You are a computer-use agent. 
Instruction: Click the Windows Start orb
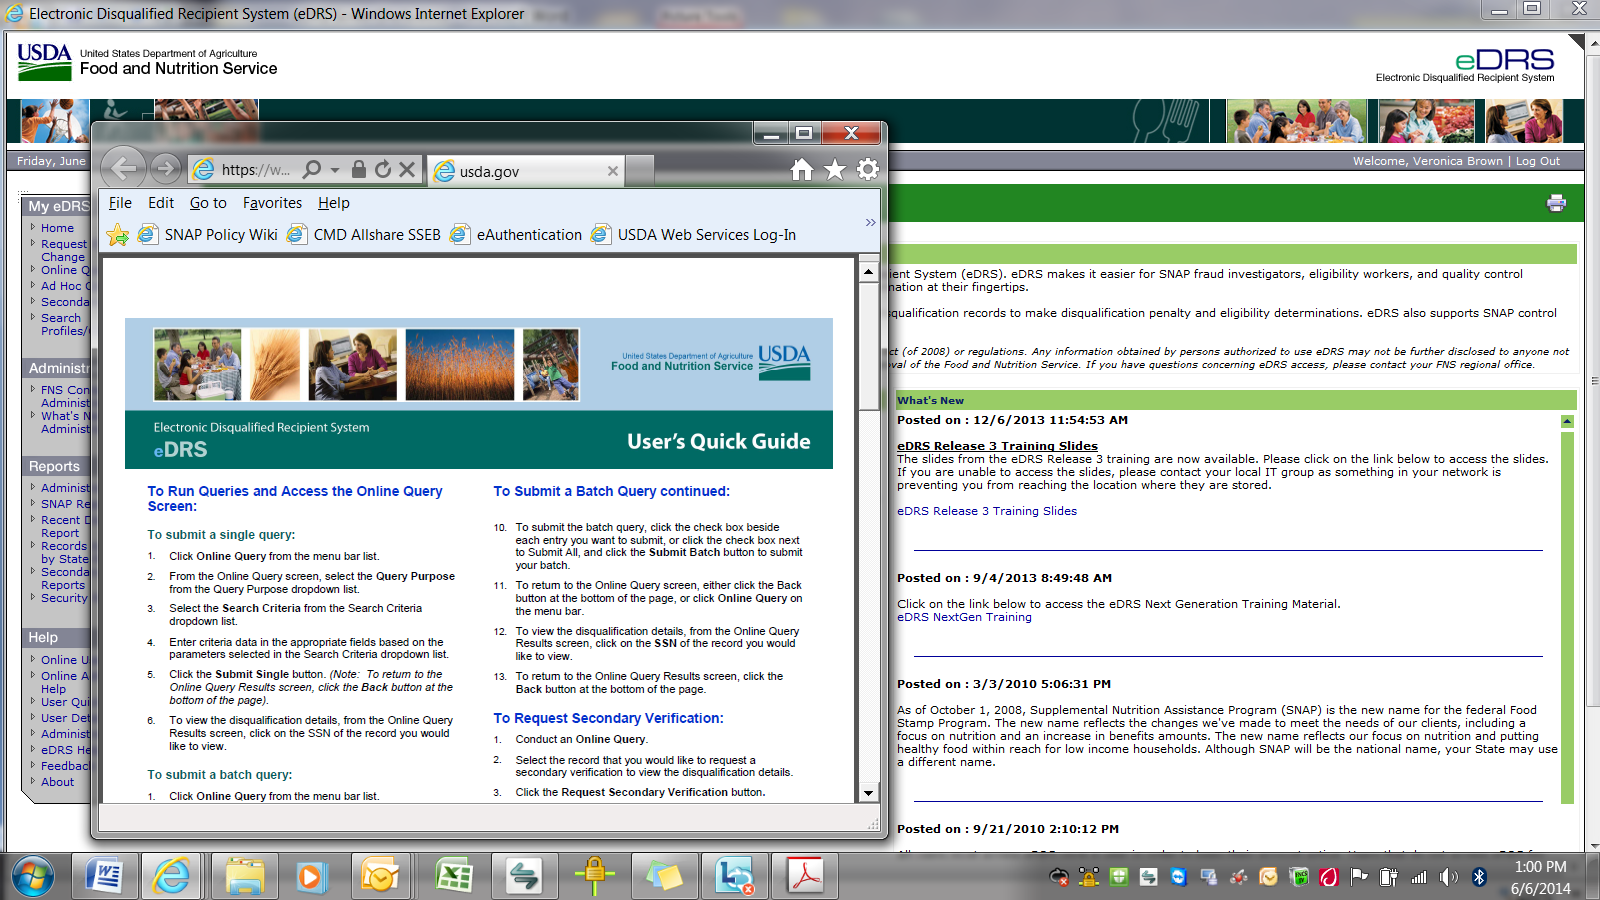[34, 877]
